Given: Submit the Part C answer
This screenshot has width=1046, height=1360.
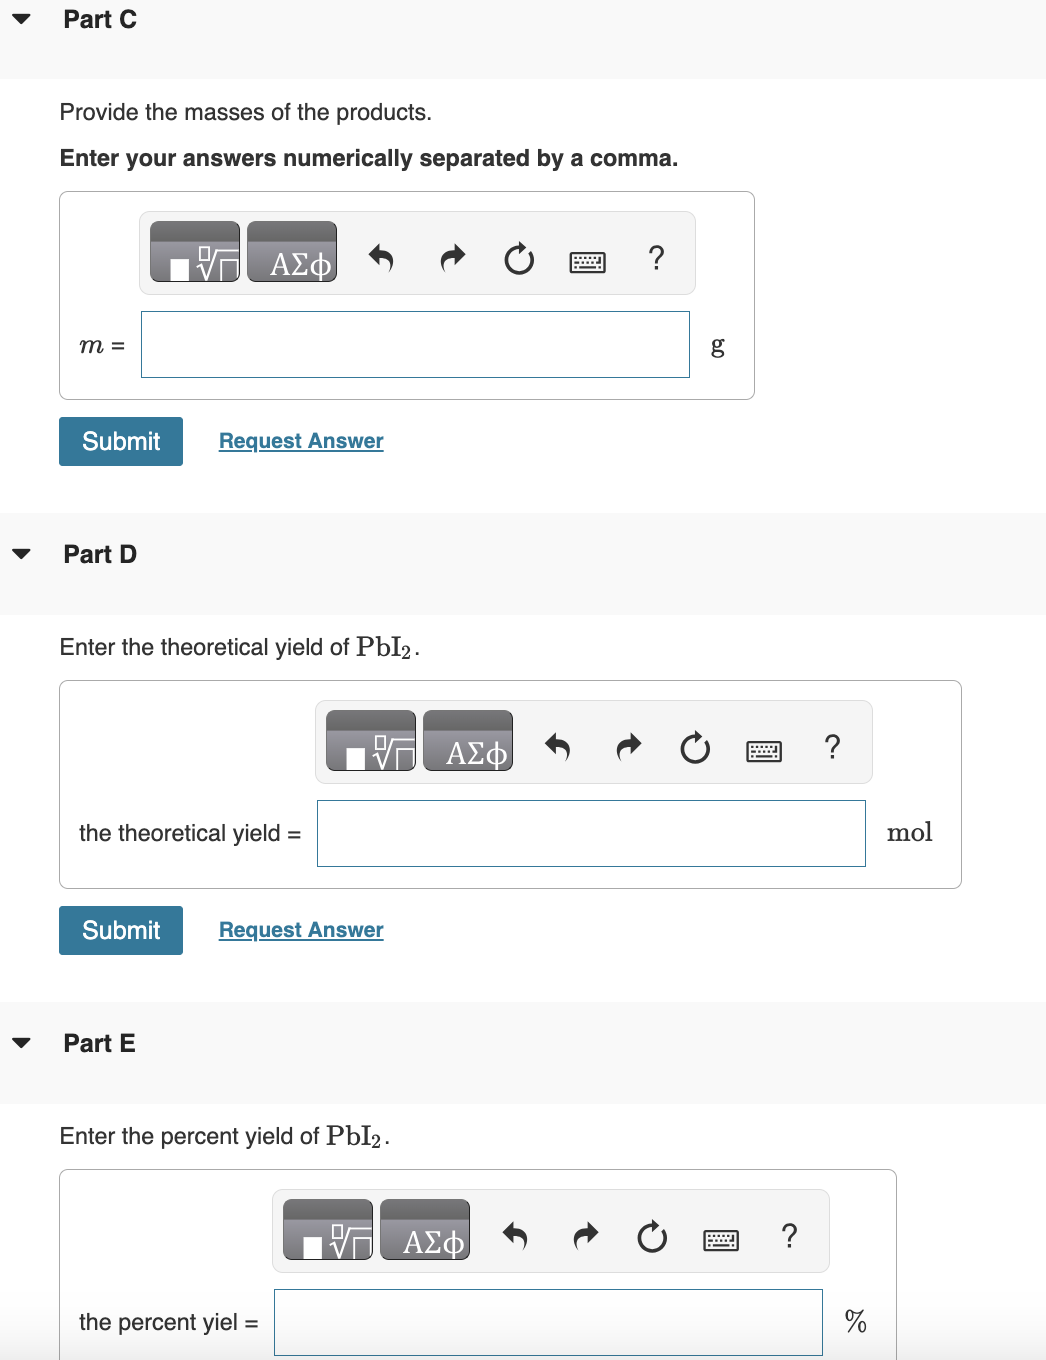Looking at the screenshot, I should 120,441.
